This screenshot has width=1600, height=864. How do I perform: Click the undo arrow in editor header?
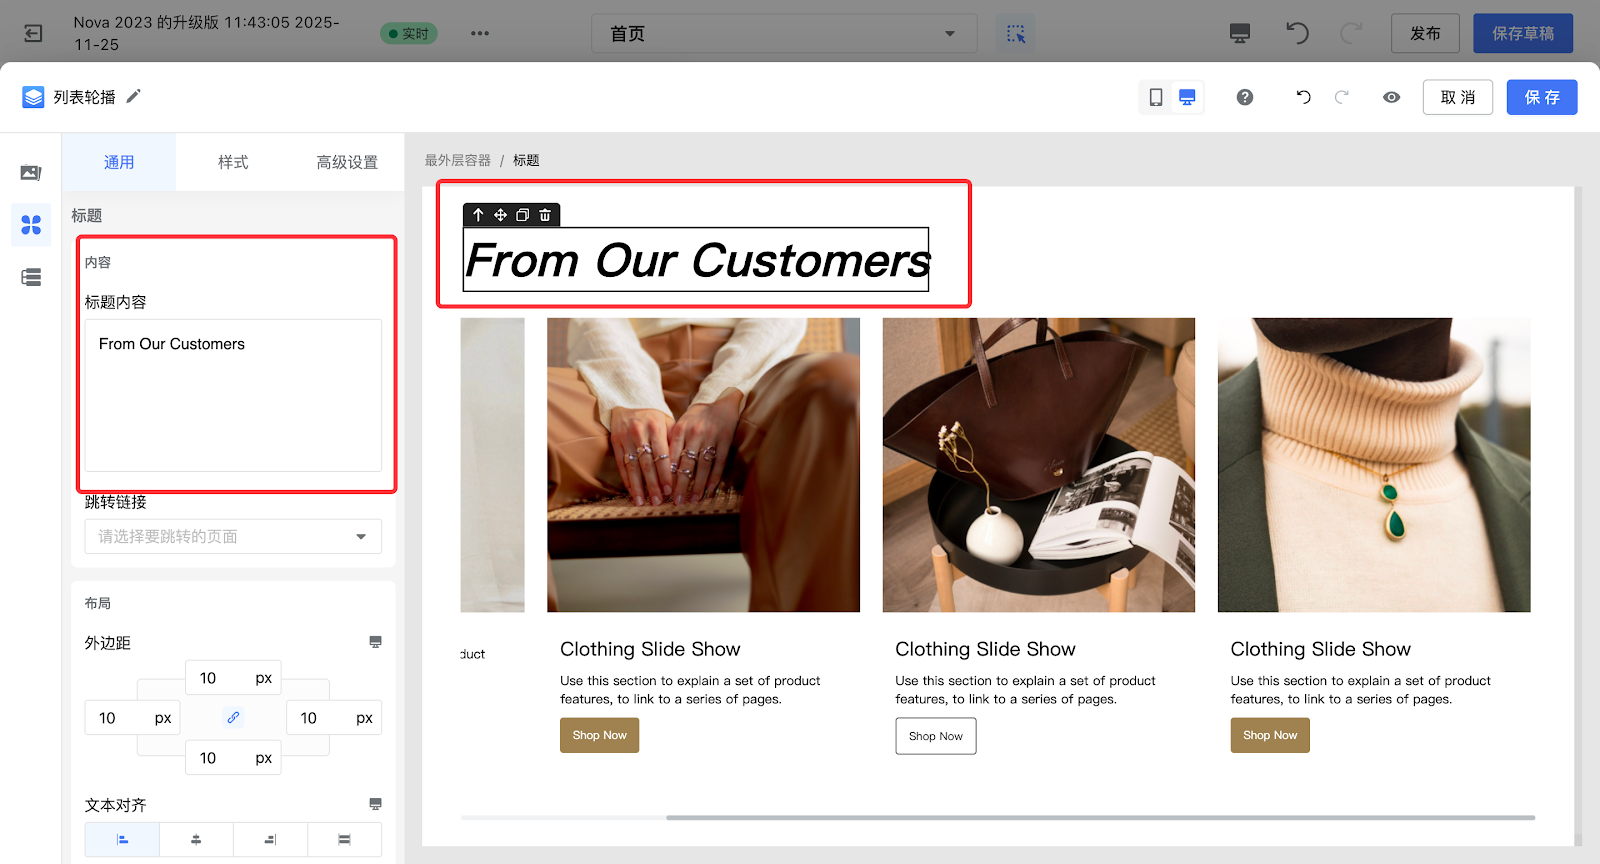(x=1303, y=97)
